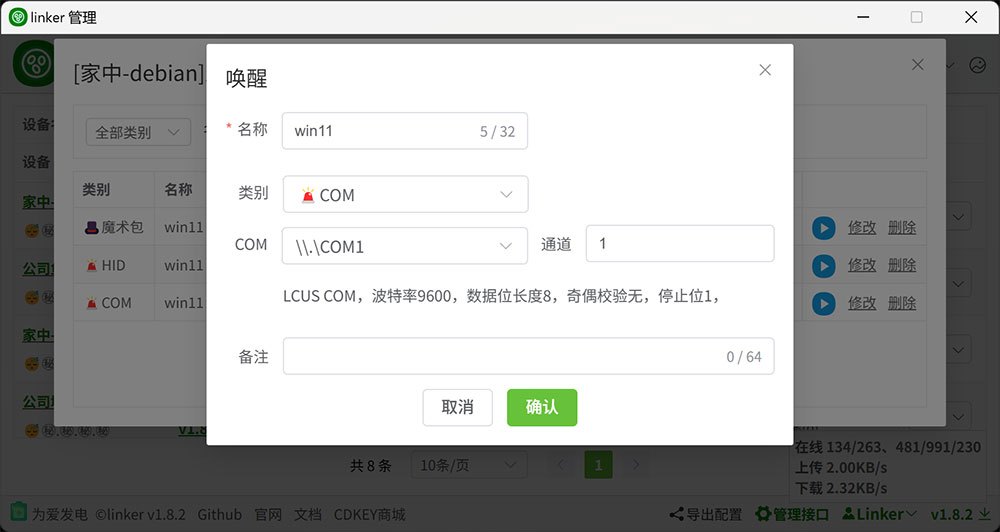The height and width of the screenshot is (532, 1000).
Task: Open the 类别 dropdown showing COM
Action: coord(405,195)
